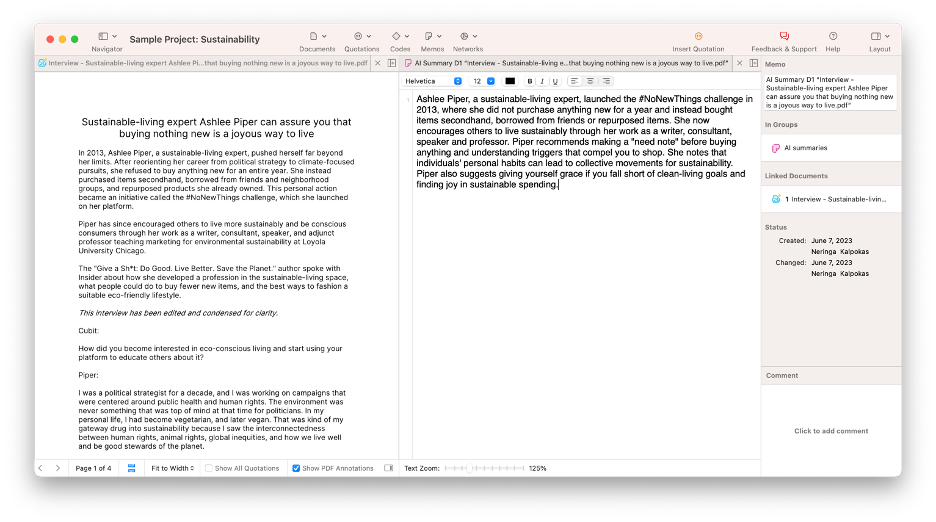Open the Fit to Width dropdown
The width and height of the screenshot is (936, 522).
[x=172, y=468]
